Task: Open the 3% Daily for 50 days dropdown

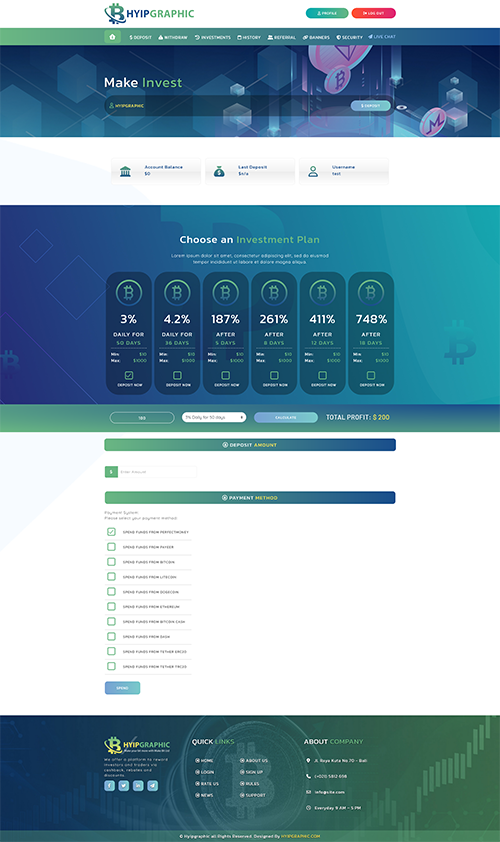Action: click(x=214, y=417)
